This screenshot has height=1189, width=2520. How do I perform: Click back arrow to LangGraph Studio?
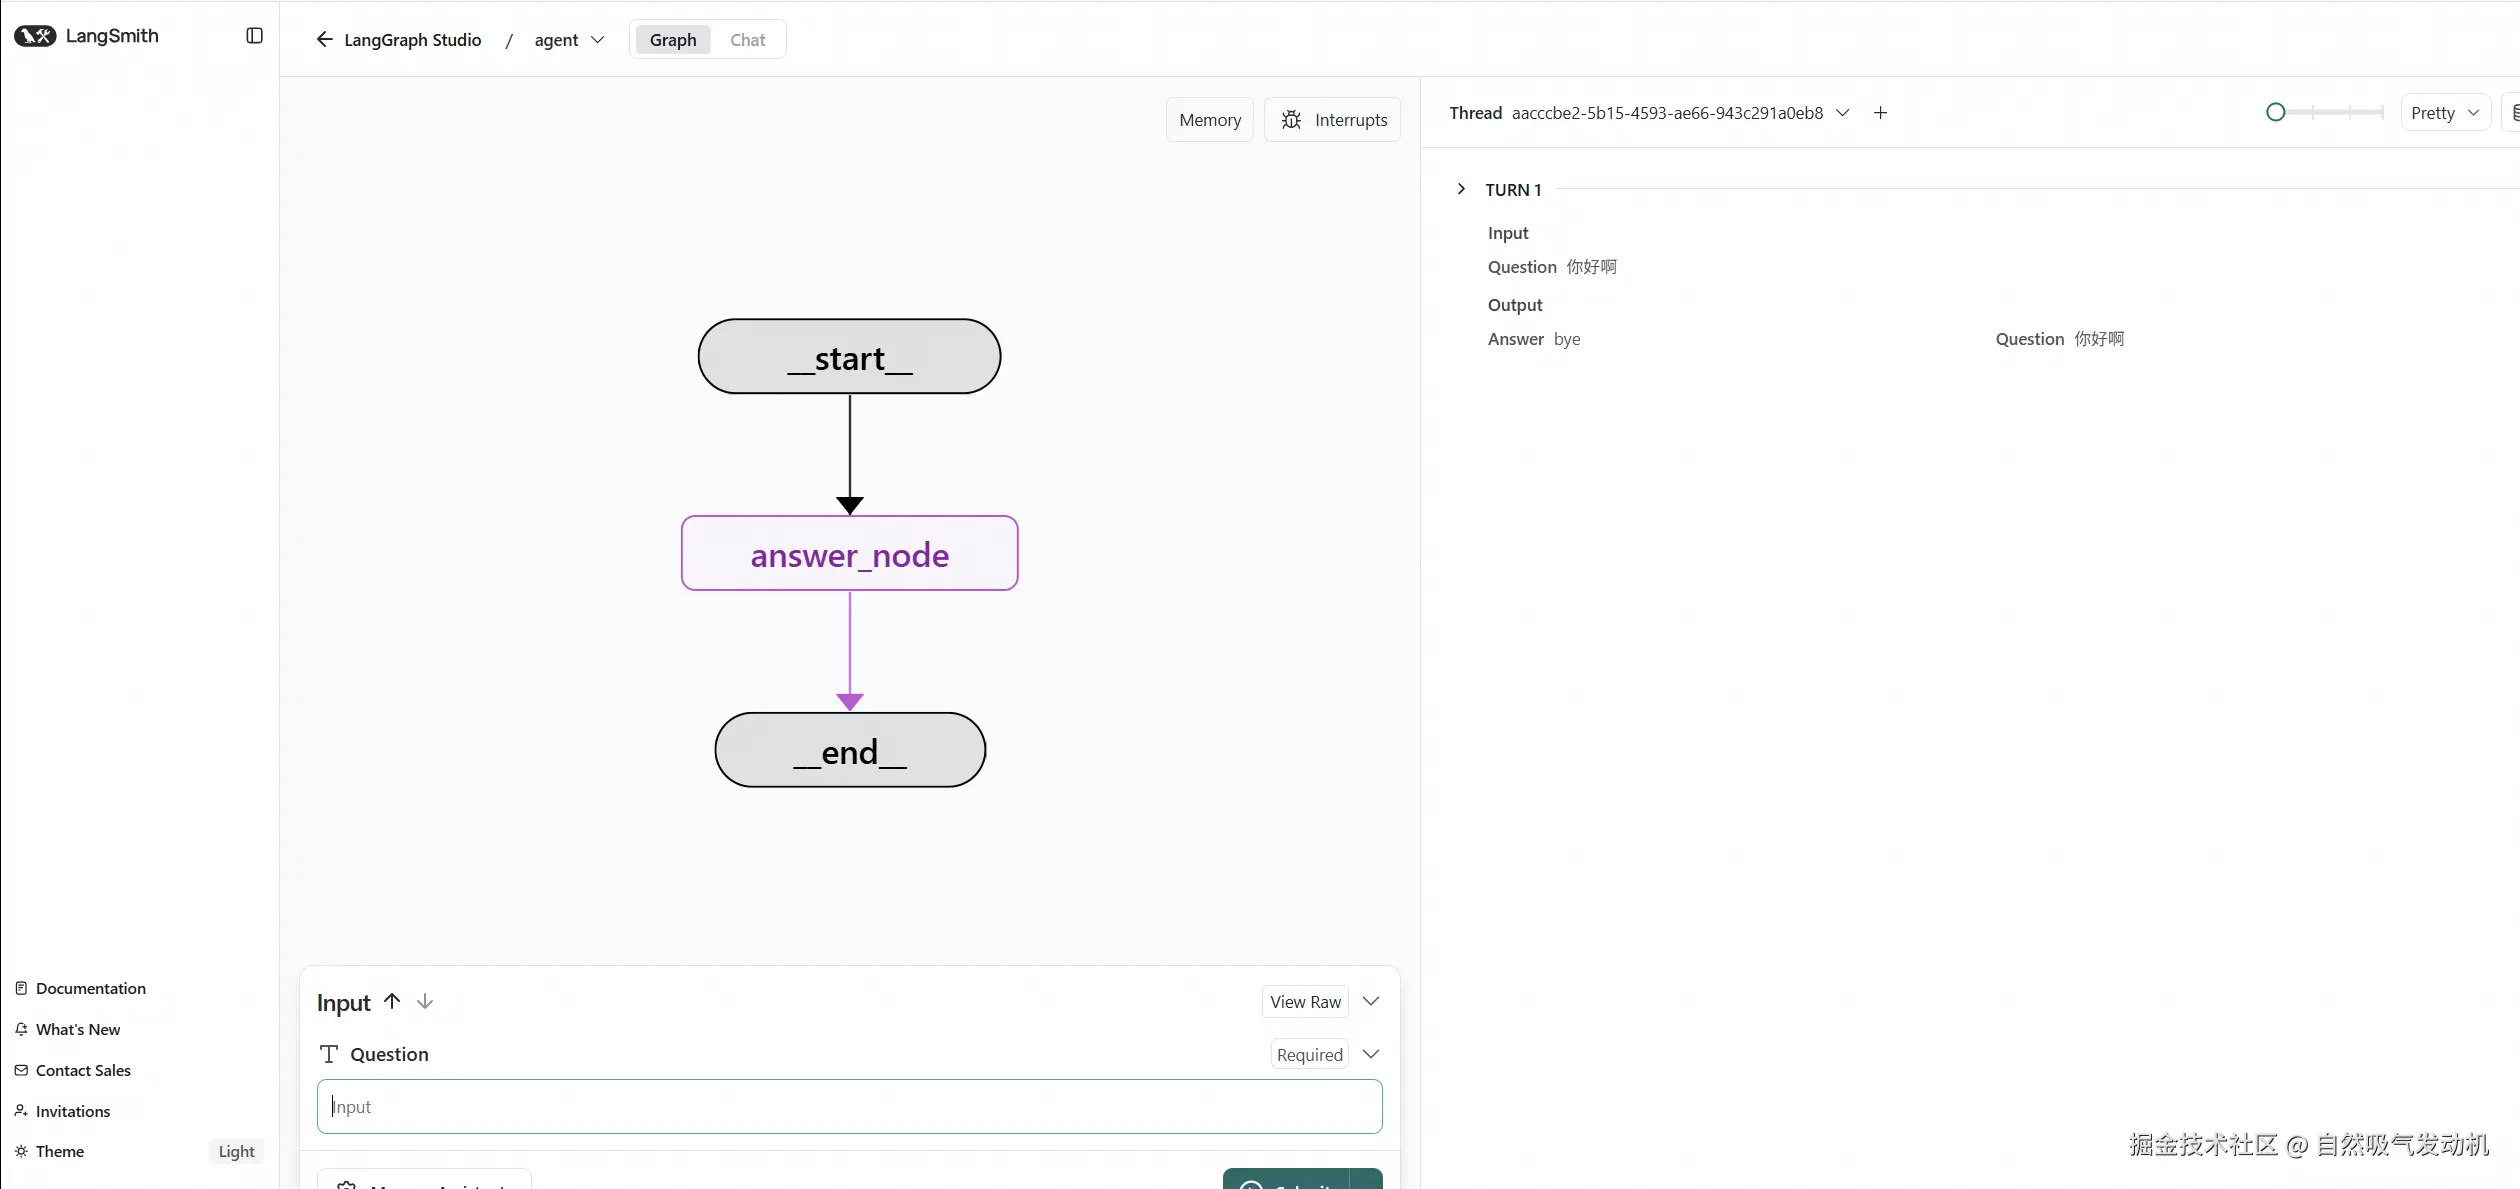324,40
